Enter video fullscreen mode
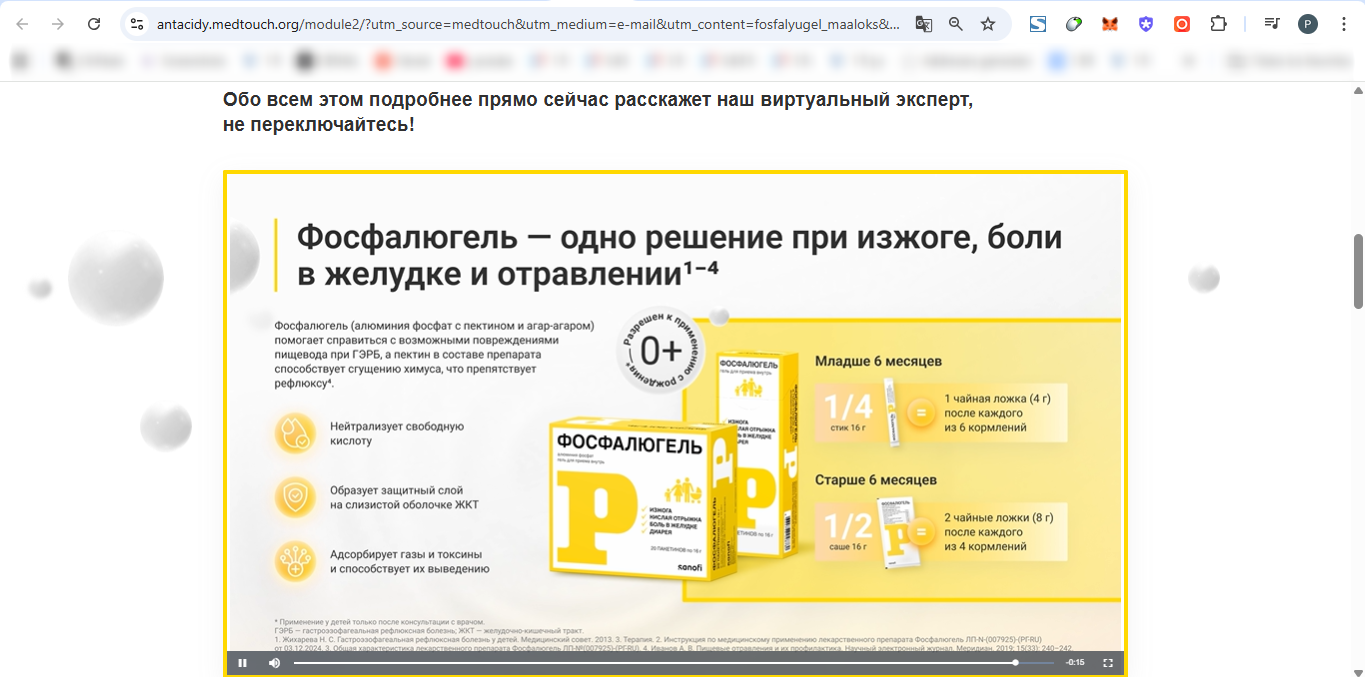Screen dimensions: 1365x677 (1108, 662)
